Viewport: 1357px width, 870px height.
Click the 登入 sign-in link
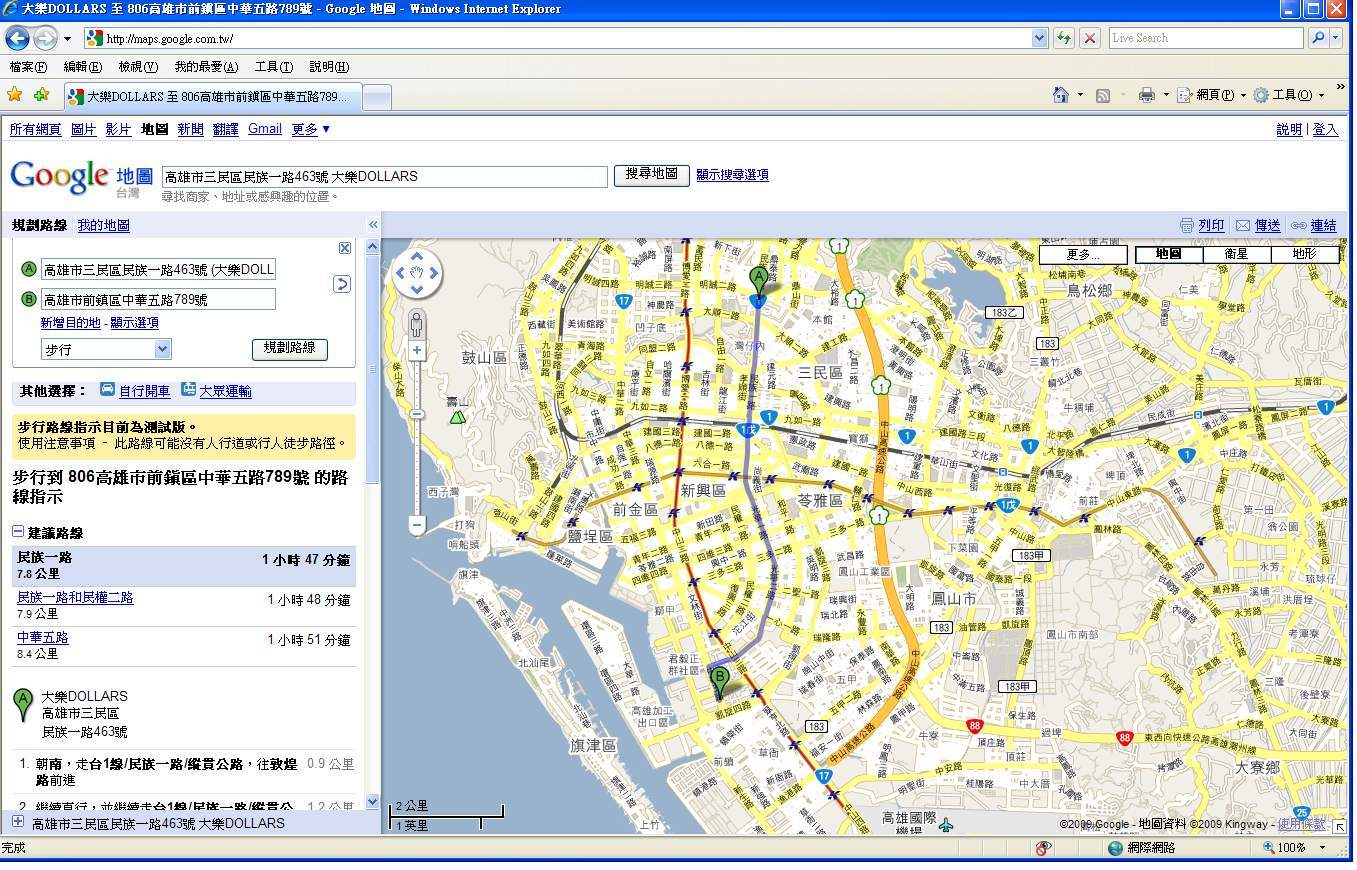1325,130
